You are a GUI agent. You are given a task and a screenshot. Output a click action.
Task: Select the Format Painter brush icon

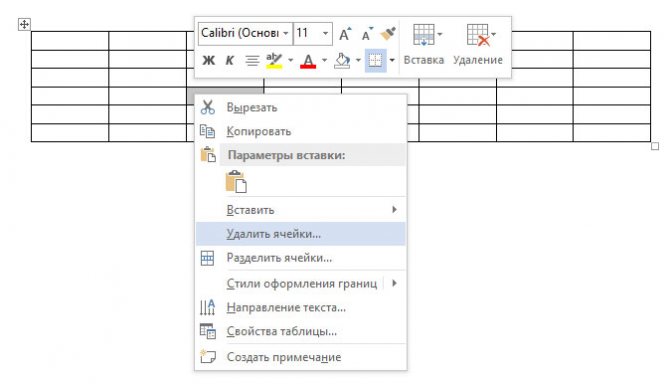click(388, 33)
